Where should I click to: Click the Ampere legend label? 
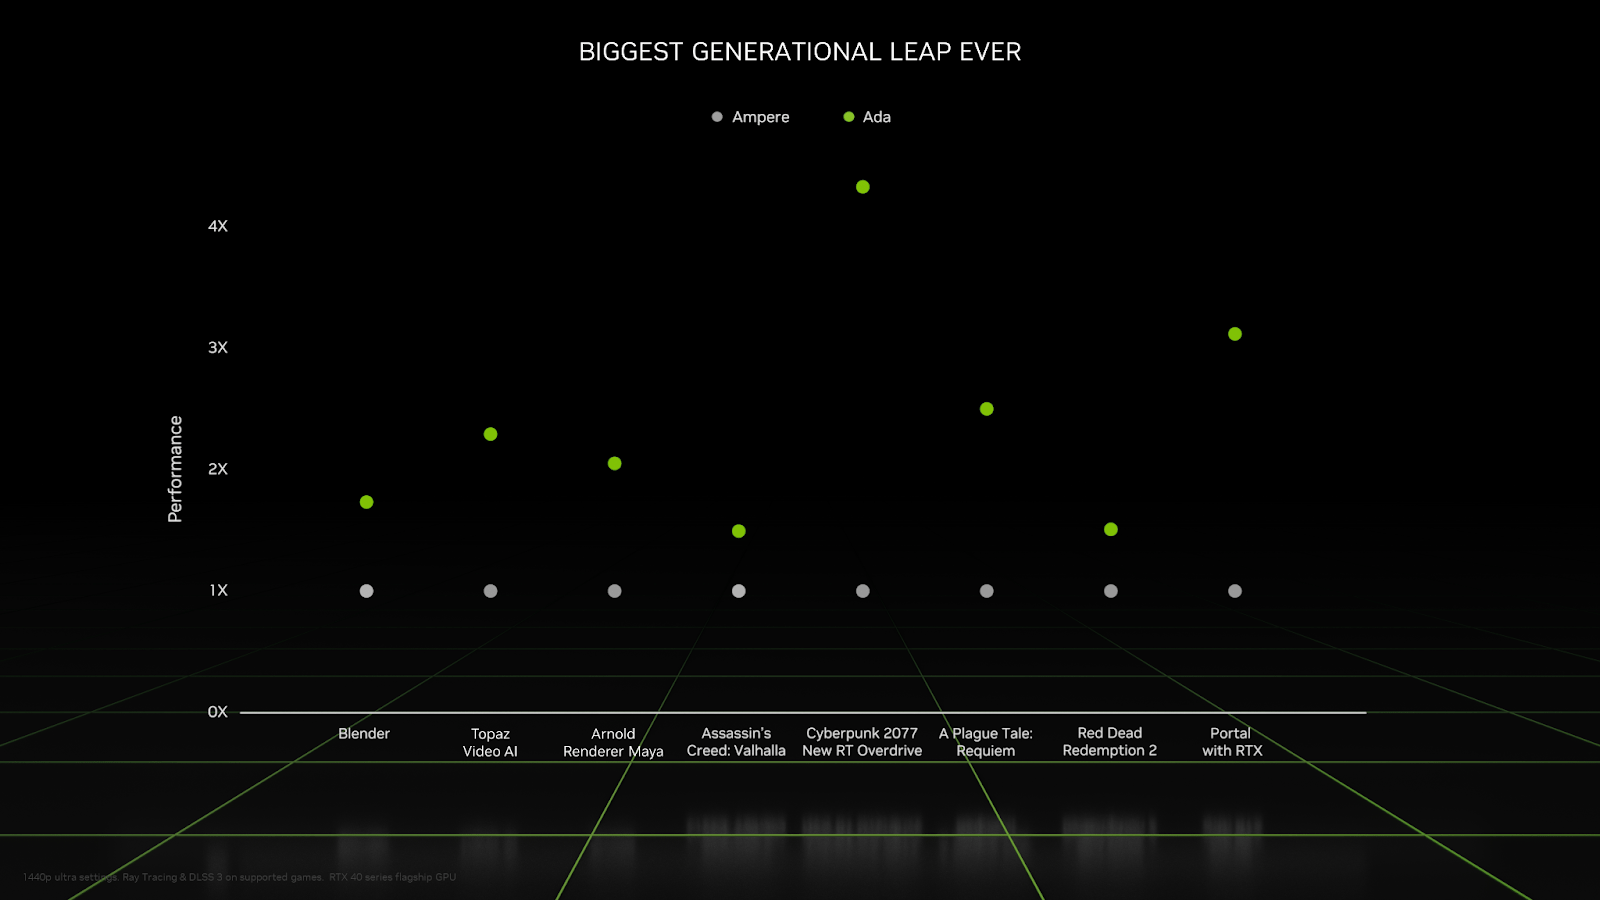pos(760,117)
